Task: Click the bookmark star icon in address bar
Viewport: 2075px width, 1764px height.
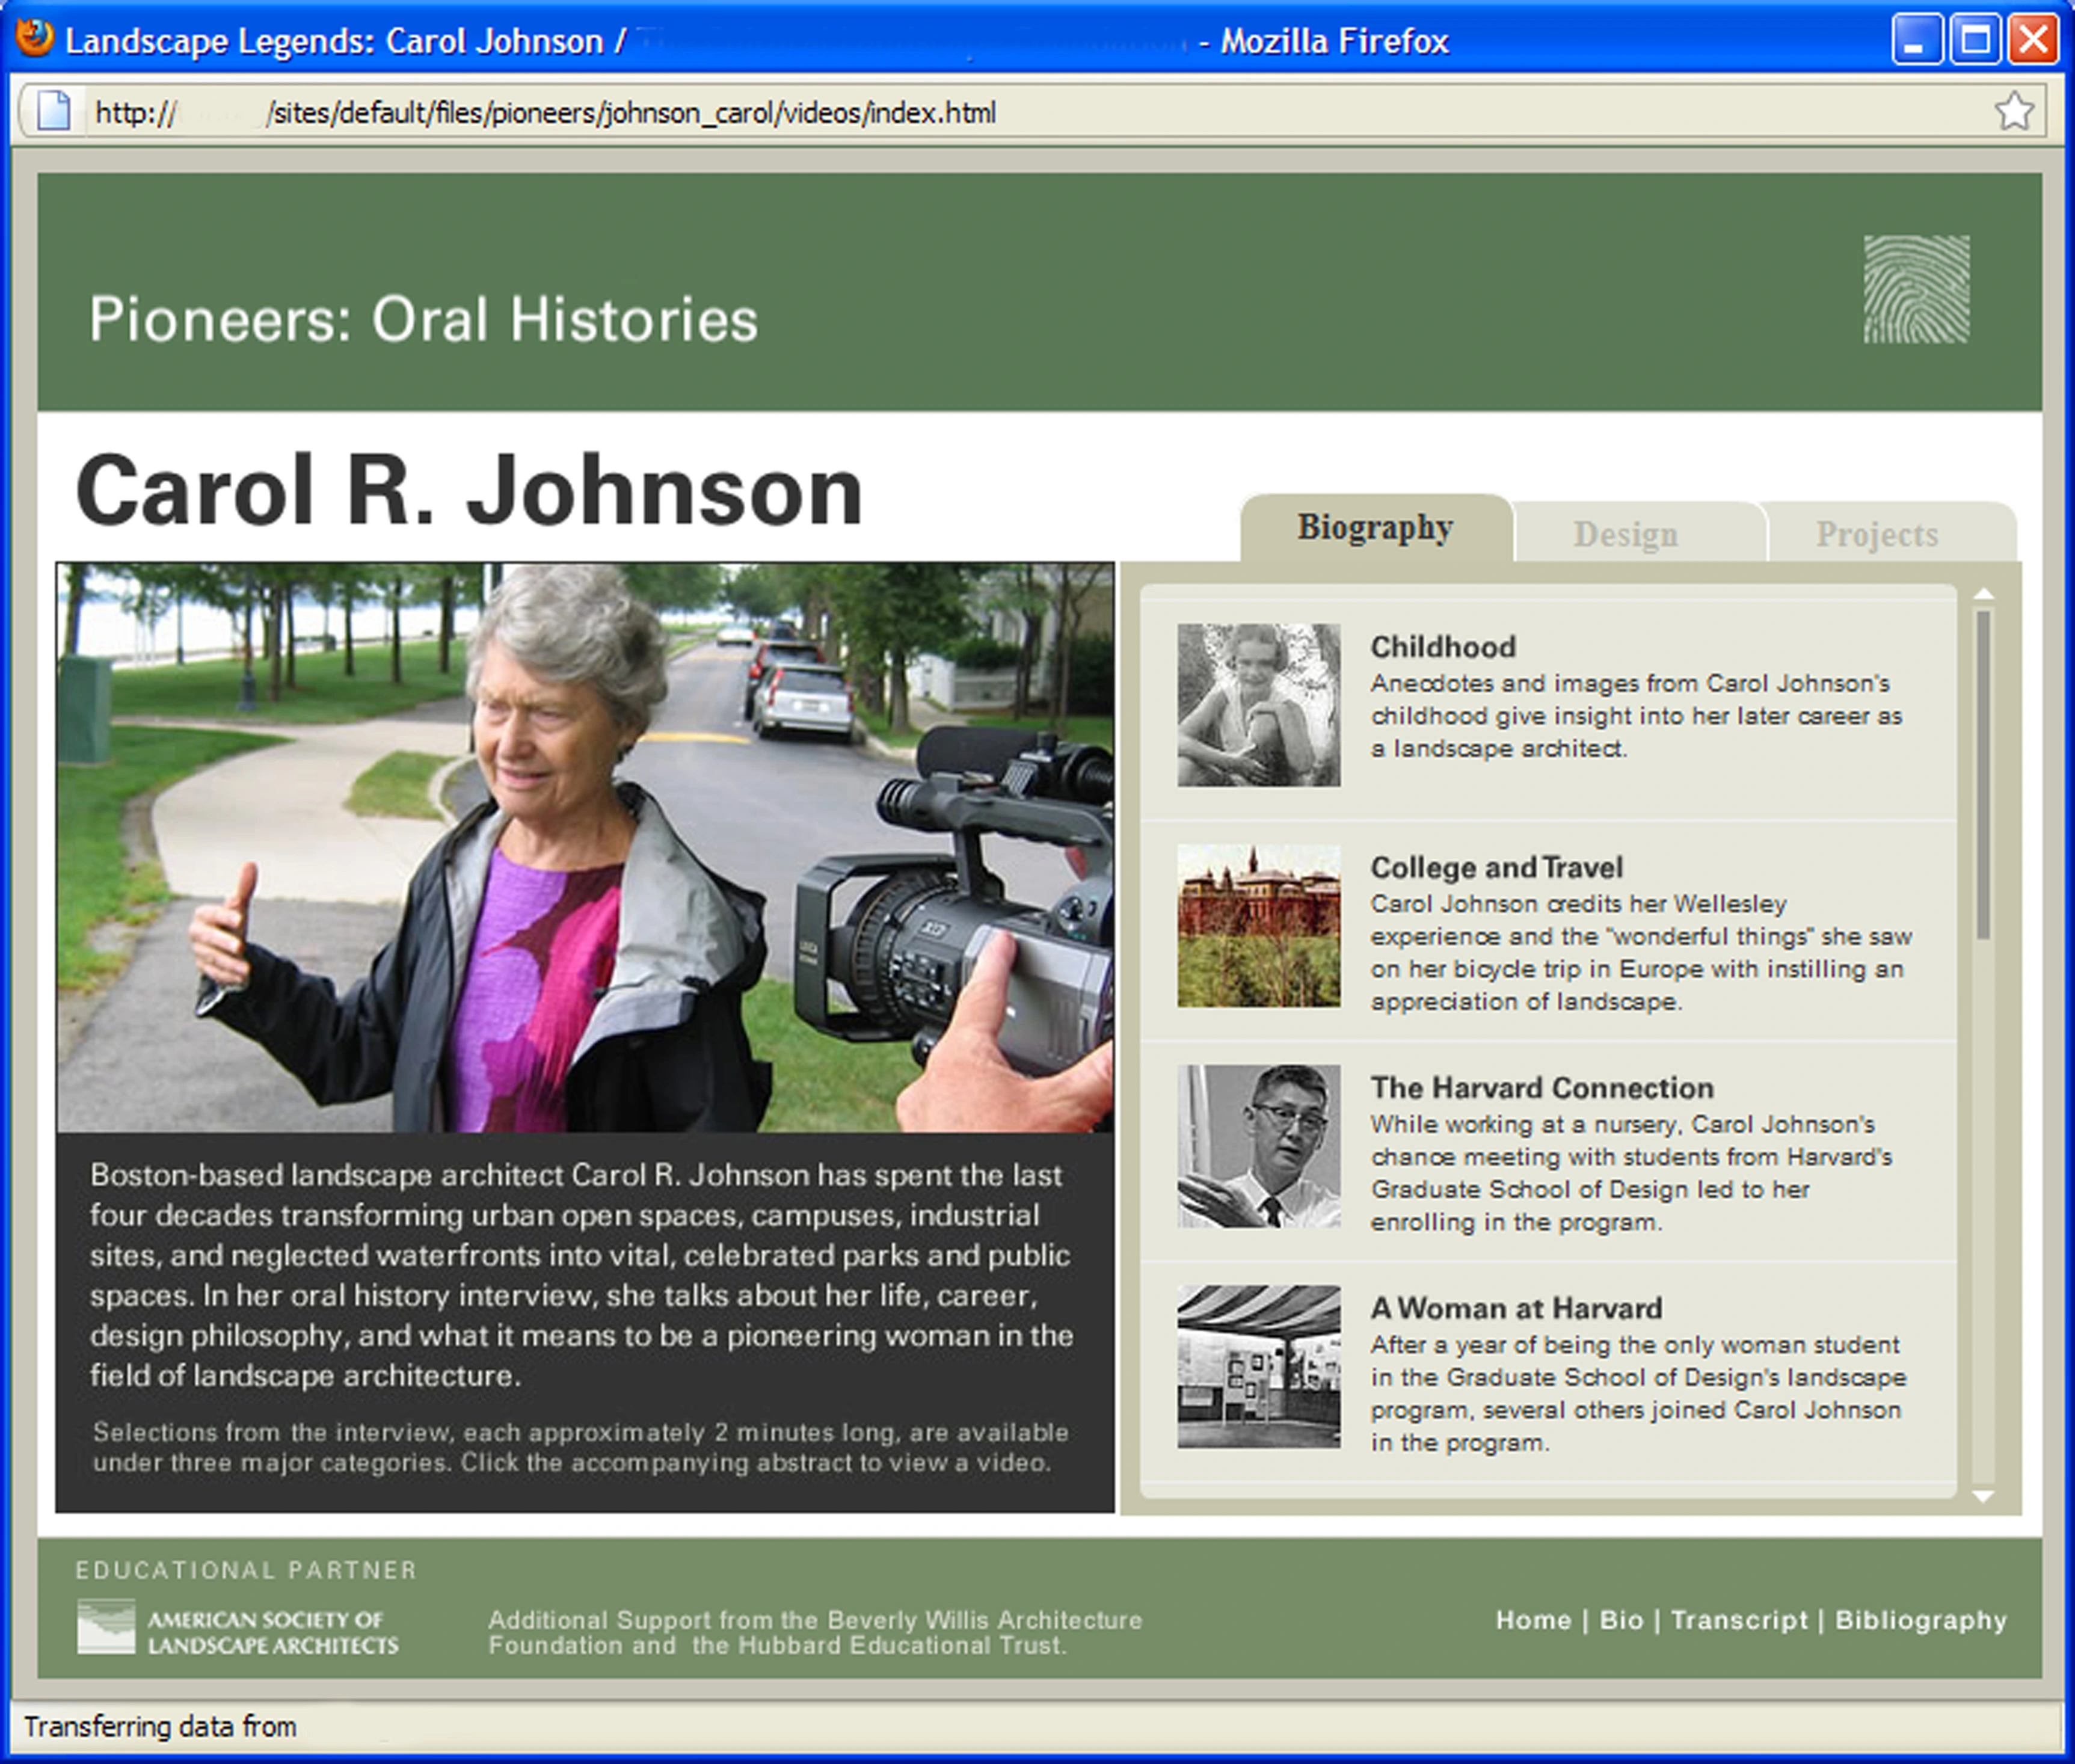Action: tap(2013, 111)
